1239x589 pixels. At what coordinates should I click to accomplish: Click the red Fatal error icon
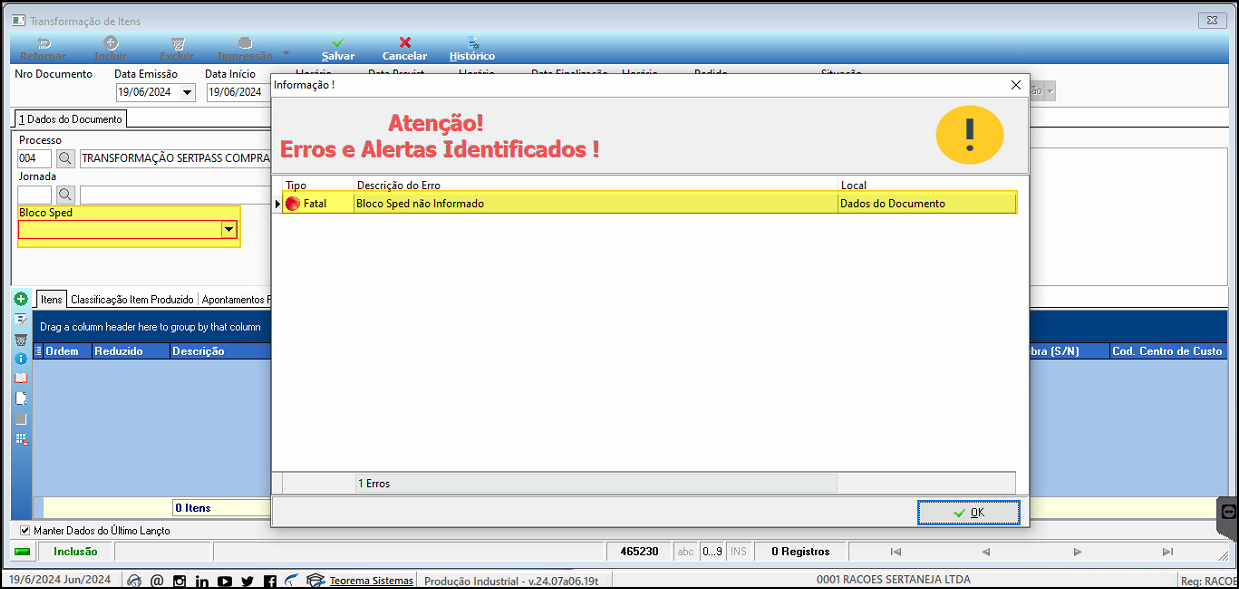click(292, 203)
